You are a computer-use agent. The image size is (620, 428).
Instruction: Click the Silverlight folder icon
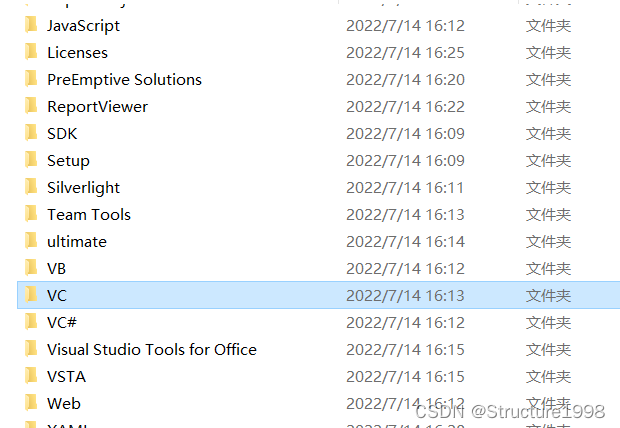(x=31, y=187)
